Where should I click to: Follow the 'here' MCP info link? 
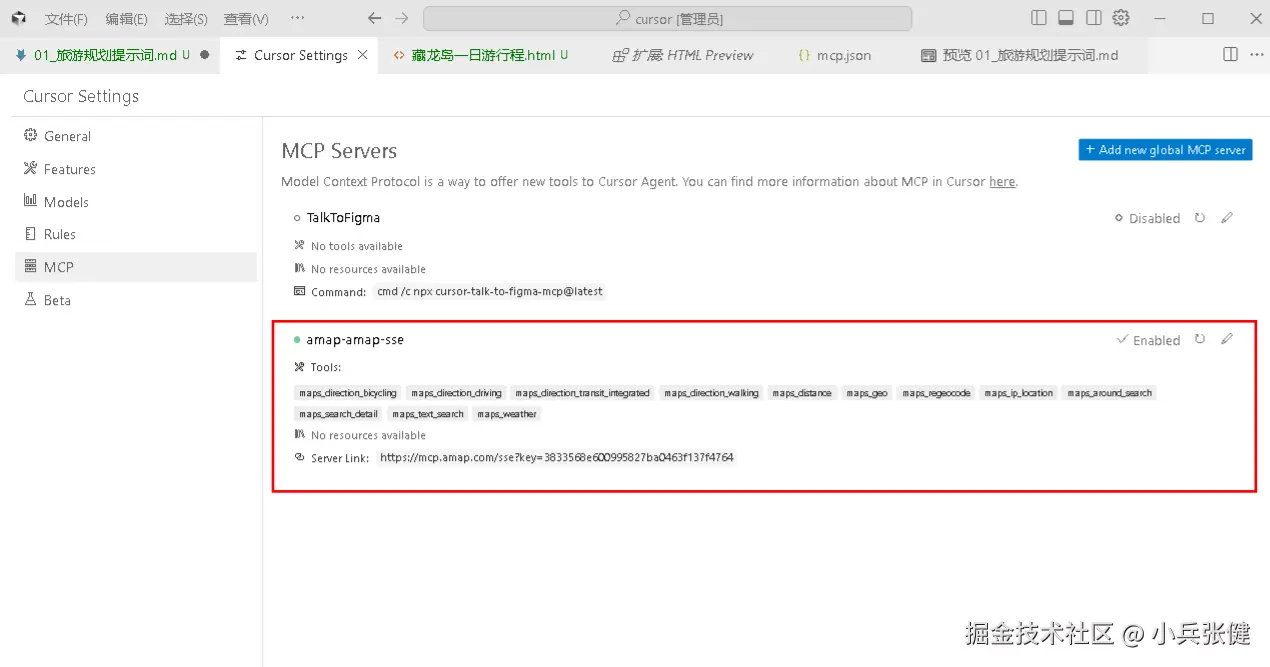[1002, 182]
